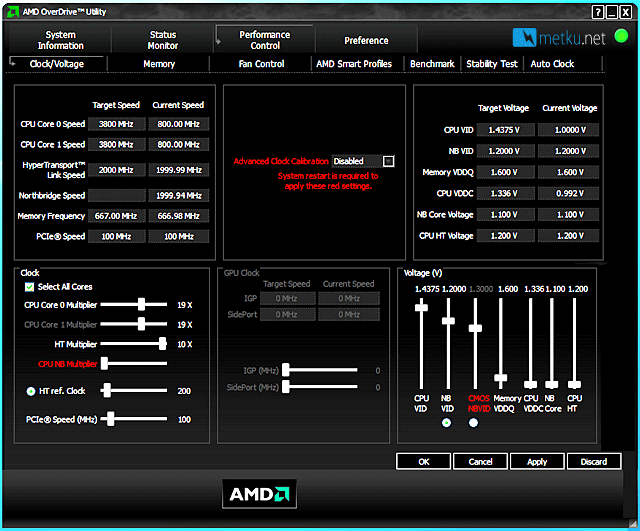Image resolution: width=640 pixels, height=531 pixels.
Task: Click the empty Northbridge target speed field
Action: (116, 196)
